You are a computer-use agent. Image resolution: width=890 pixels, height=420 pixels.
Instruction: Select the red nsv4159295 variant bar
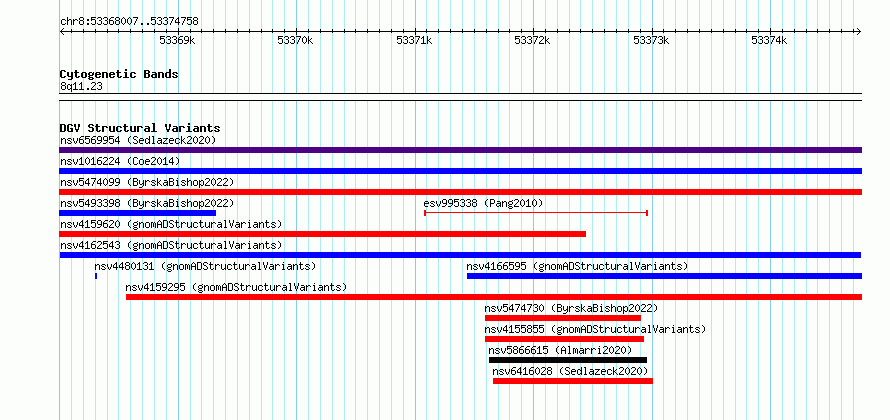494,297
